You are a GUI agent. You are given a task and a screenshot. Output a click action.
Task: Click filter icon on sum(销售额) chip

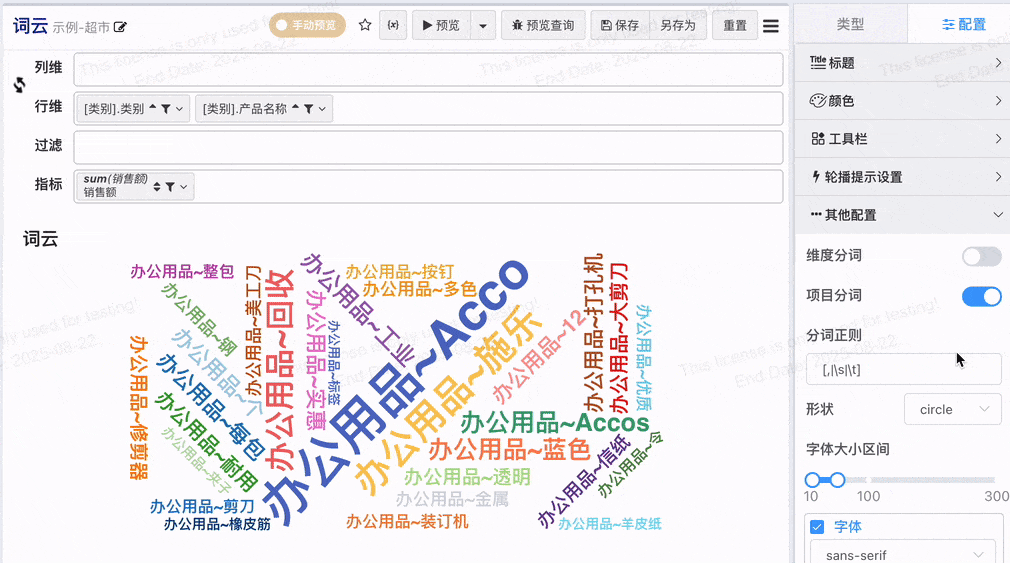coord(170,187)
